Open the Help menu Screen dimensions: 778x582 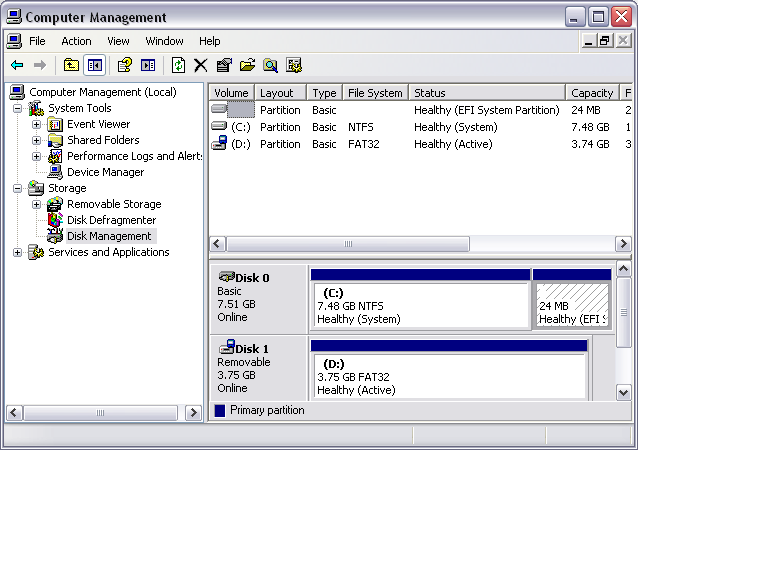tap(210, 41)
